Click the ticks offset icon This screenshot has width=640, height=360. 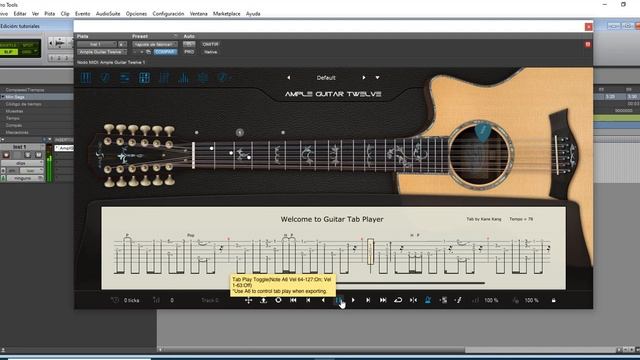point(115,300)
